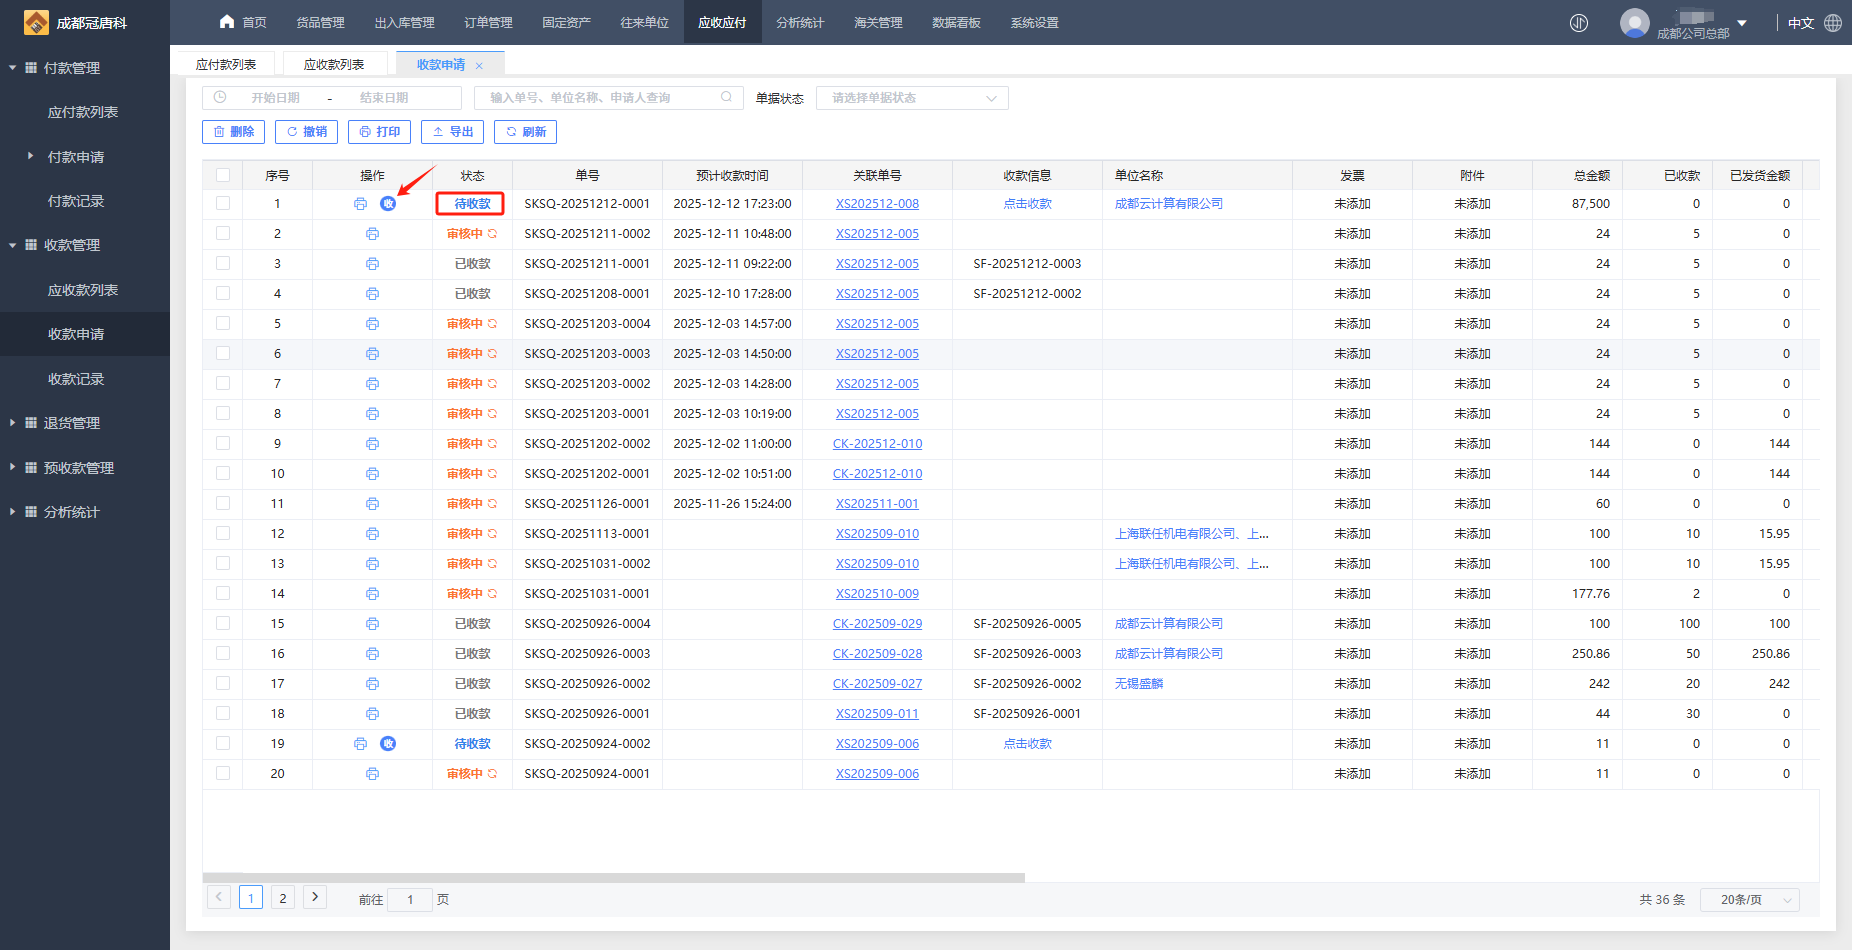Viewport: 1852px width, 950px height.
Task: Click the 导出 export button
Action: tap(452, 132)
